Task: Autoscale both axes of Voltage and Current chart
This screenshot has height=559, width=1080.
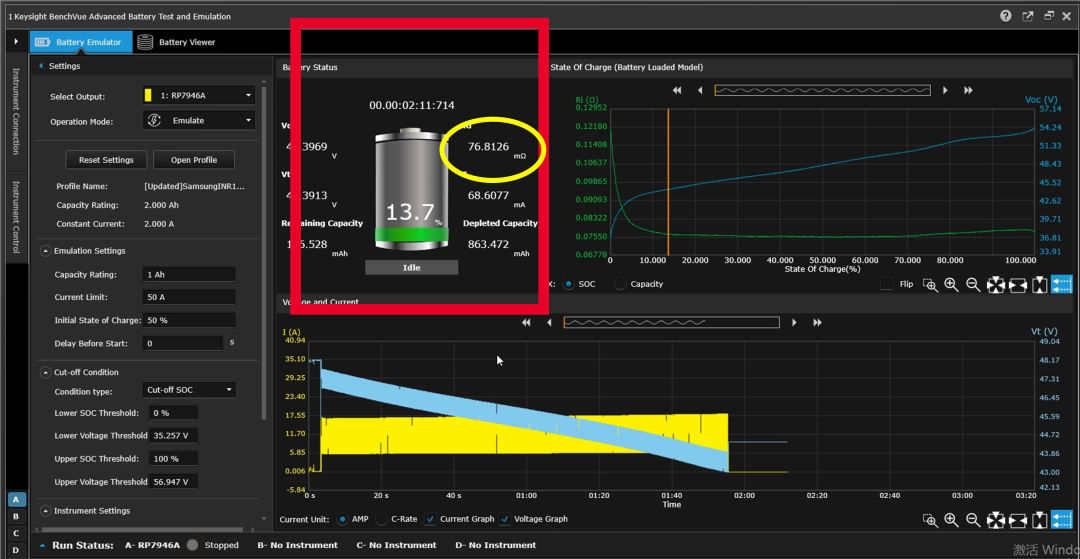Action: click(995, 519)
